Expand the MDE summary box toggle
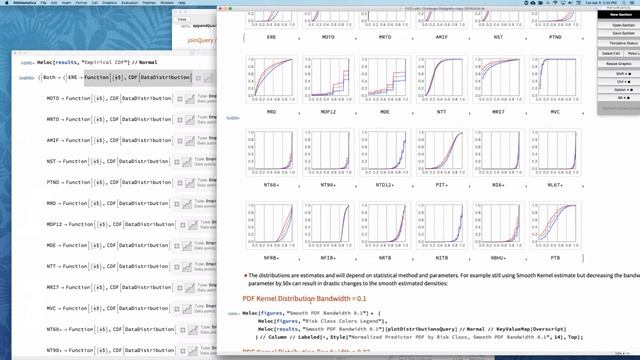The image size is (640, 360). (177, 246)
